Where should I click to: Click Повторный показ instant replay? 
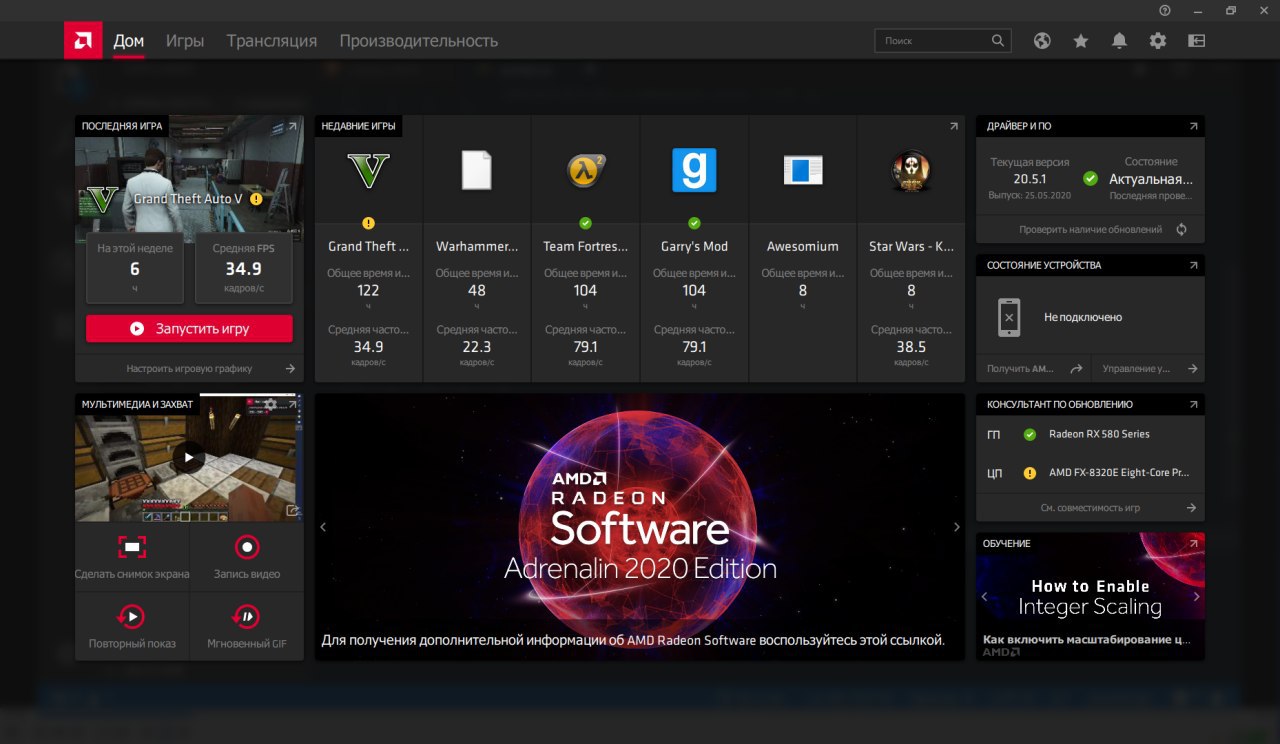pos(132,626)
